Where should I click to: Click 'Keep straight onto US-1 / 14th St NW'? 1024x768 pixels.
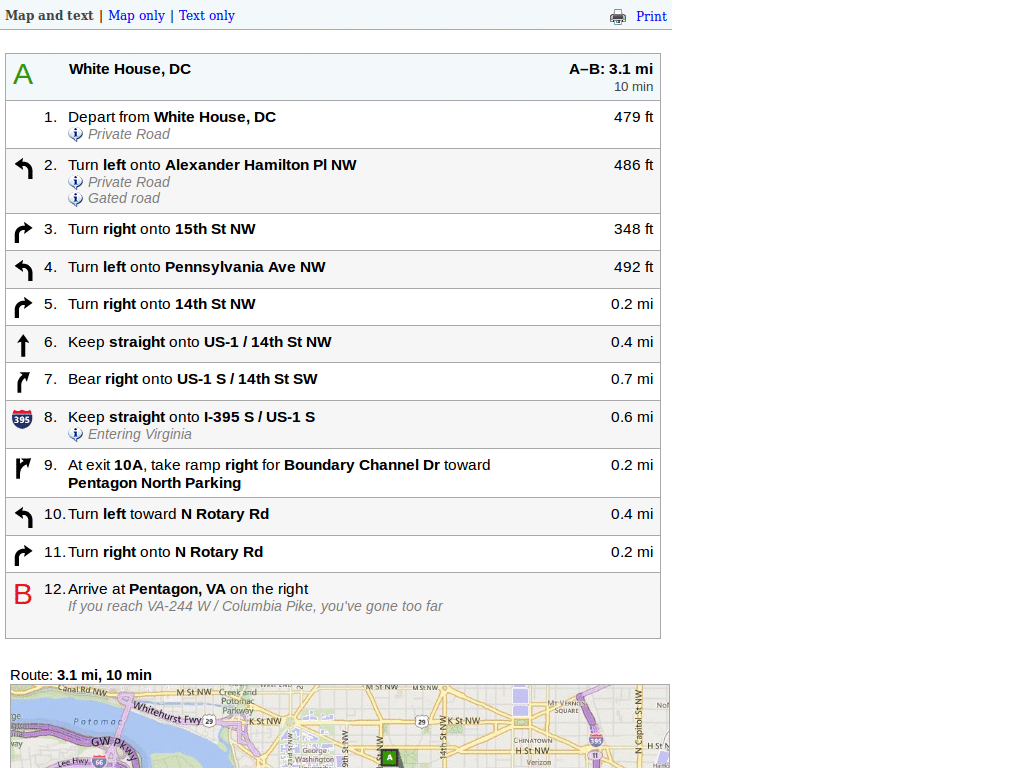click(199, 342)
